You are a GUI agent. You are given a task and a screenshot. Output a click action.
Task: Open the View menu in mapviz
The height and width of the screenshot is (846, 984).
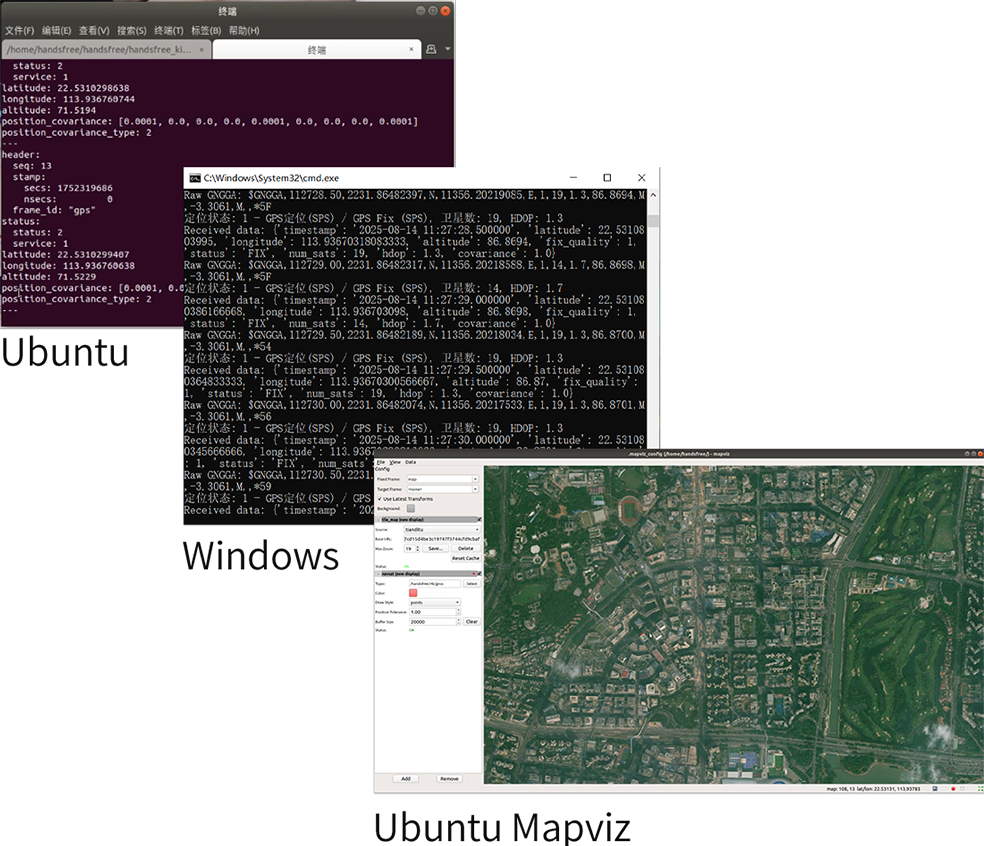pyautogui.click(x=395, y=462)
